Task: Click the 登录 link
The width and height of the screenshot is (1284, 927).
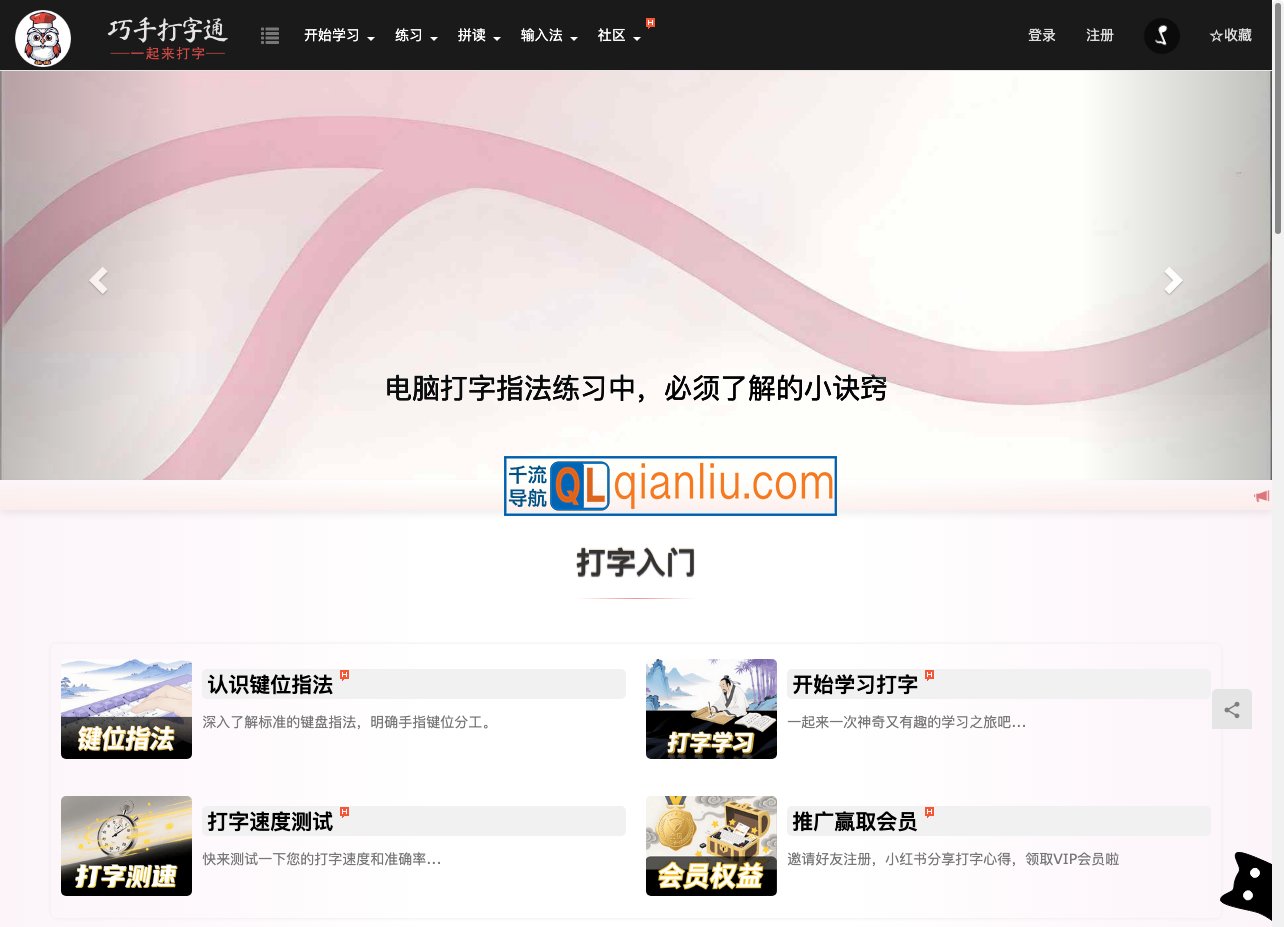Action: click(x=1041, y=34)
